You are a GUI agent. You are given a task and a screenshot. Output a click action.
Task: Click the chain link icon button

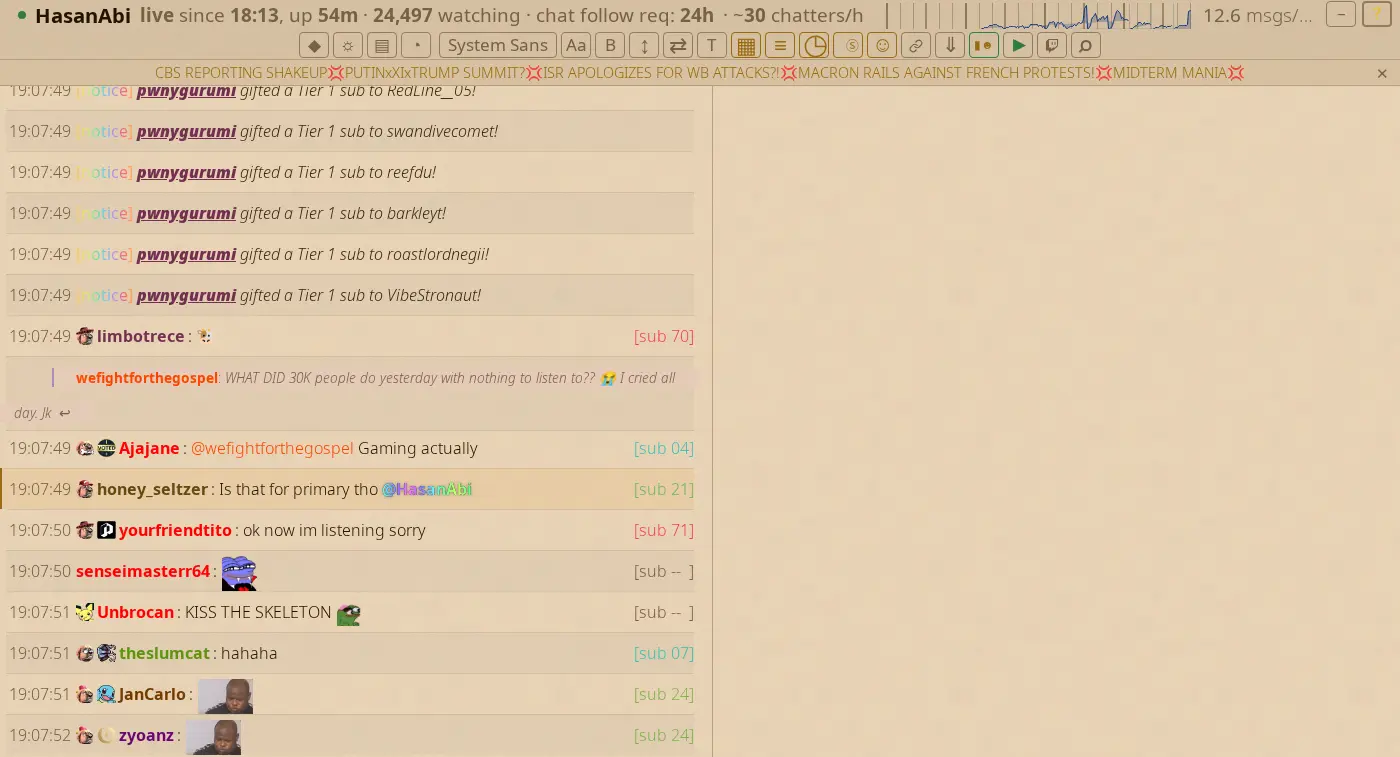tap(916, 45)
